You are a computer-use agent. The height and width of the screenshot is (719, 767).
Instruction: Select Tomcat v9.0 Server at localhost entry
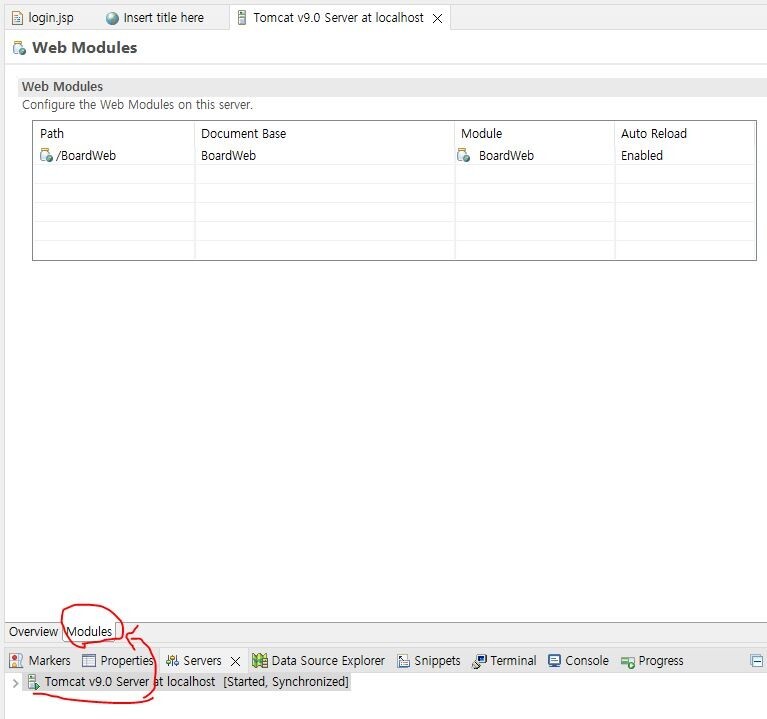pyautogui.click(x=188, y=682)
